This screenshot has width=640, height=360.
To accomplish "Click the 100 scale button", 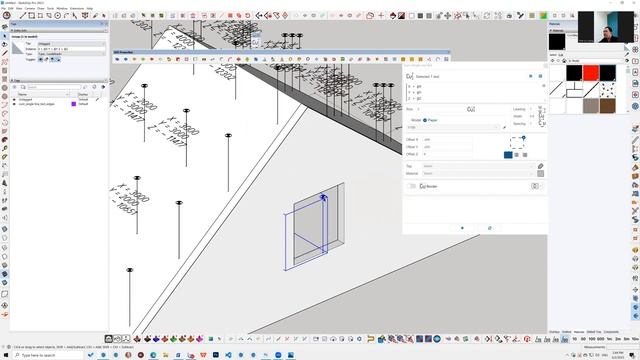I will pyautogui.click(x=592, y=339).
